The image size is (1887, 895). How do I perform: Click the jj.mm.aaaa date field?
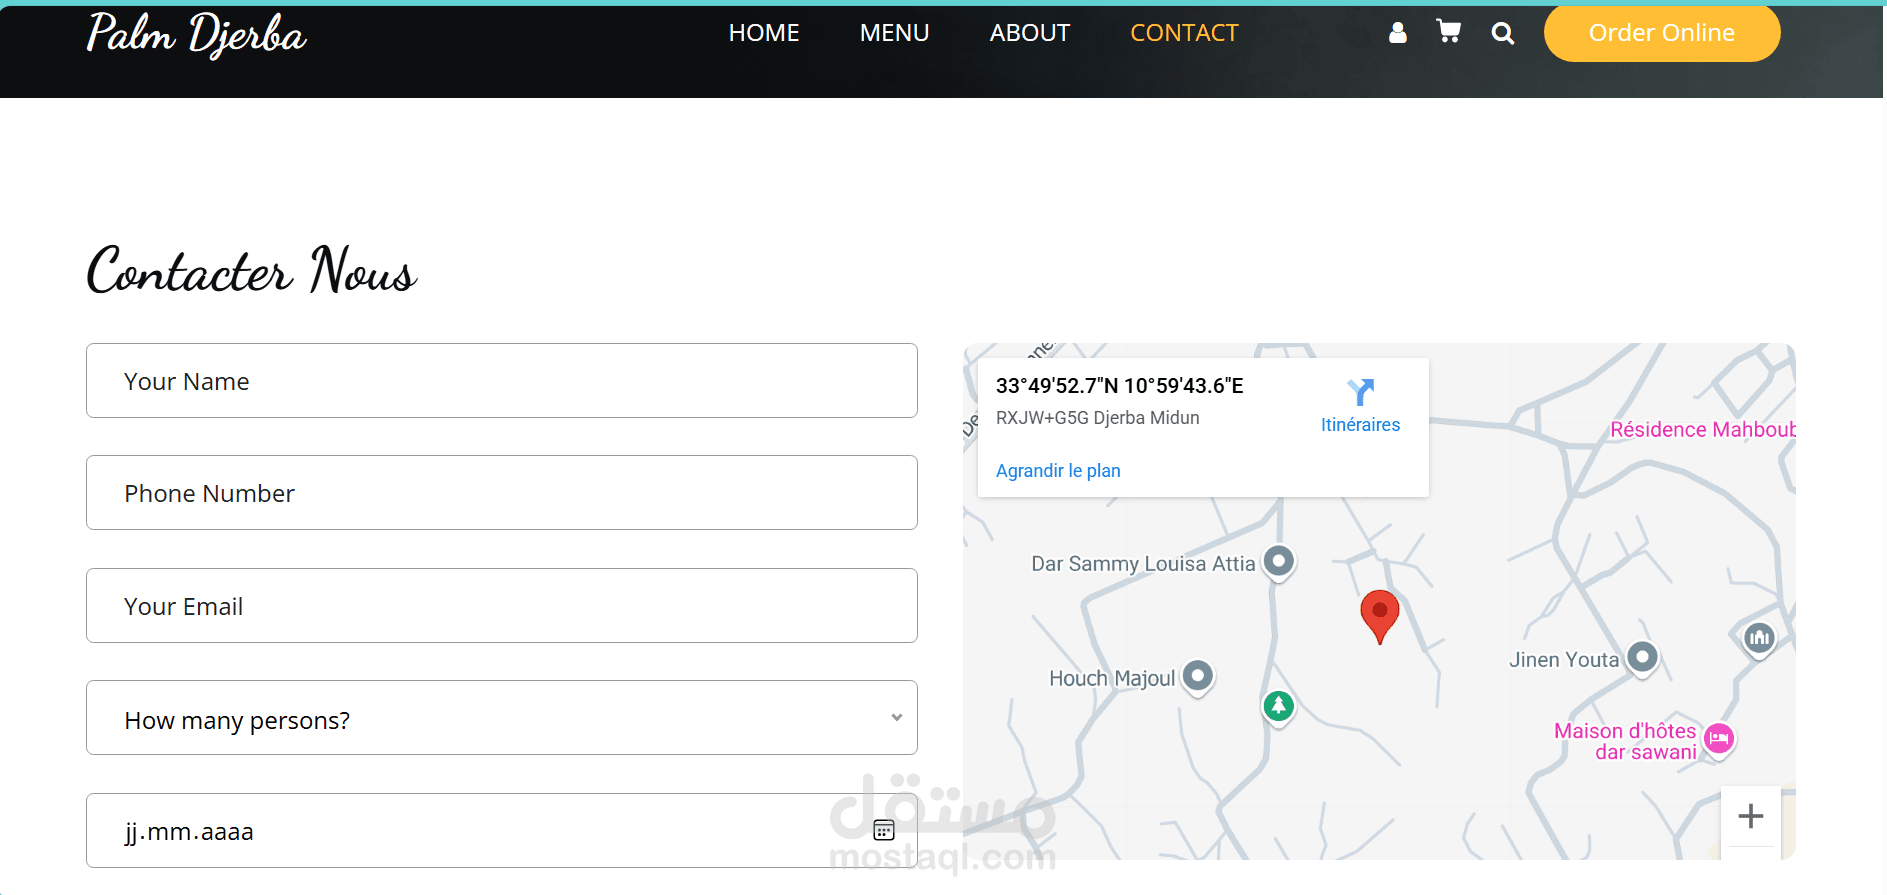pos(502,831)
